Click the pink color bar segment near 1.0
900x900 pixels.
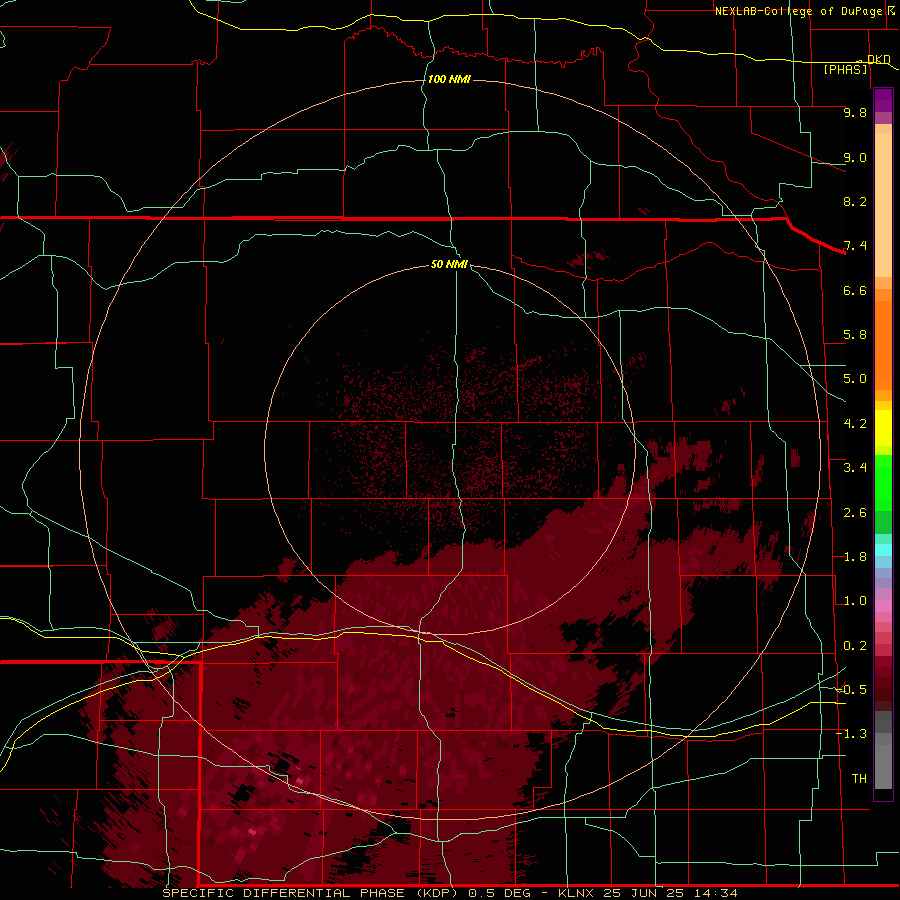tap(883, 606)
